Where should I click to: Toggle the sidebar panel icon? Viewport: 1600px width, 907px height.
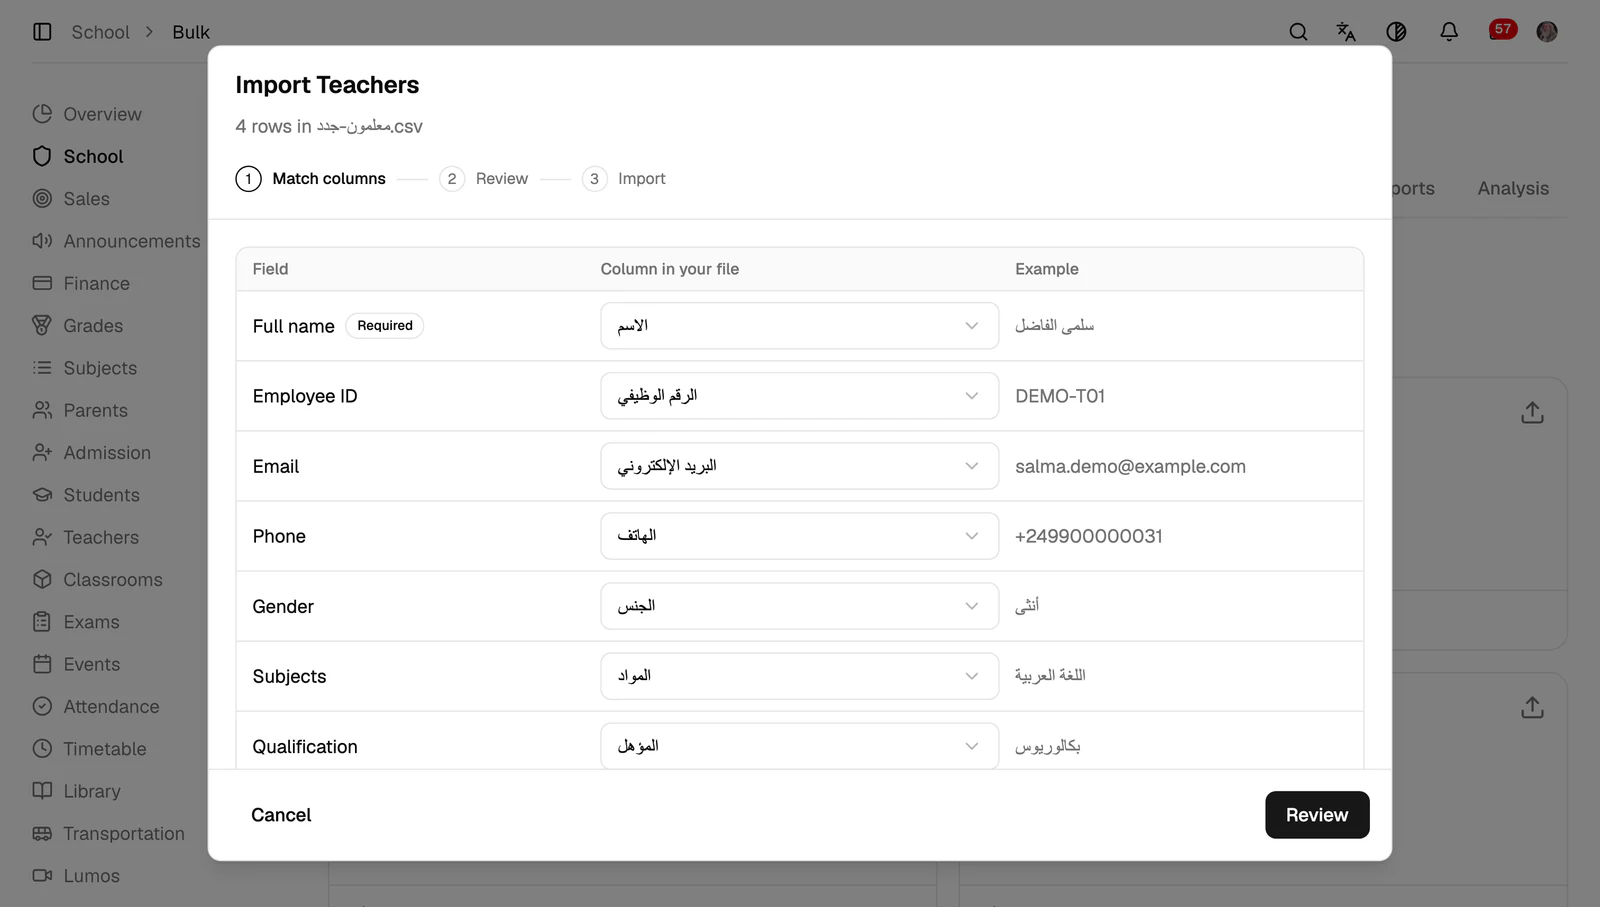coord(42,32)
